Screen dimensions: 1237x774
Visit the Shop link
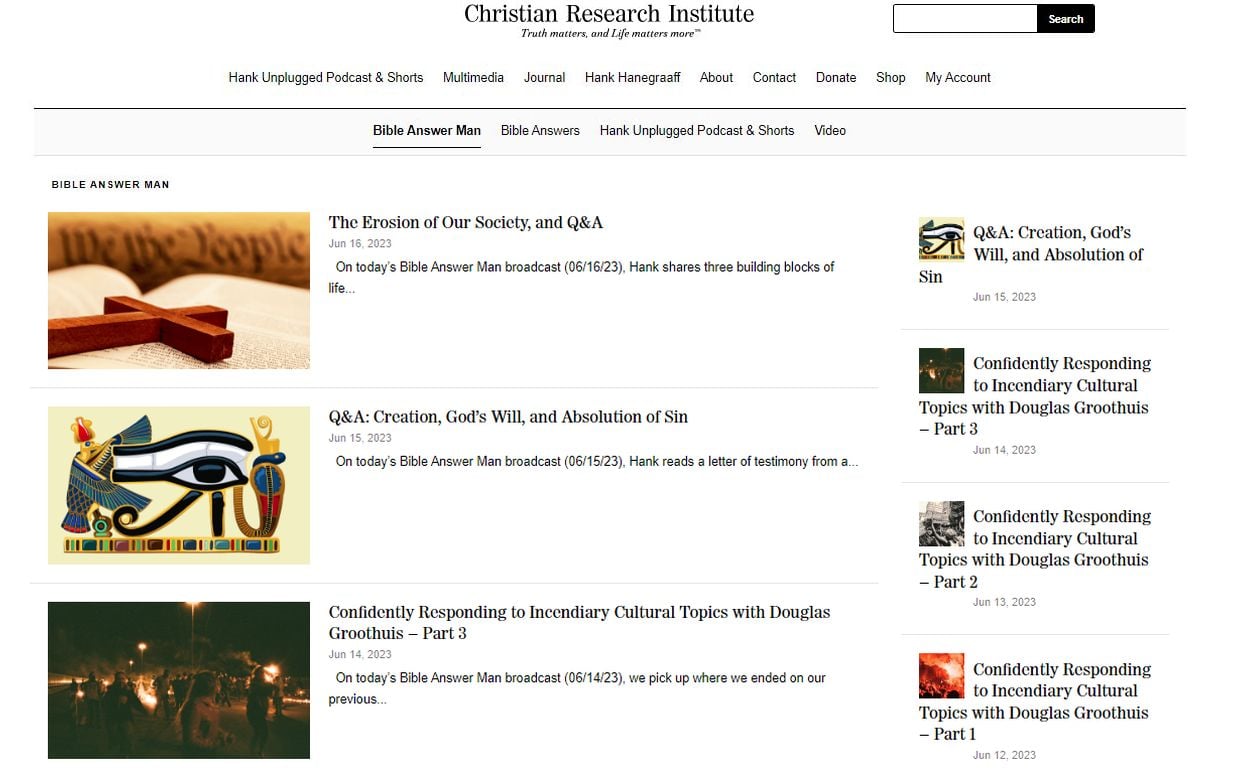(890, 77)
